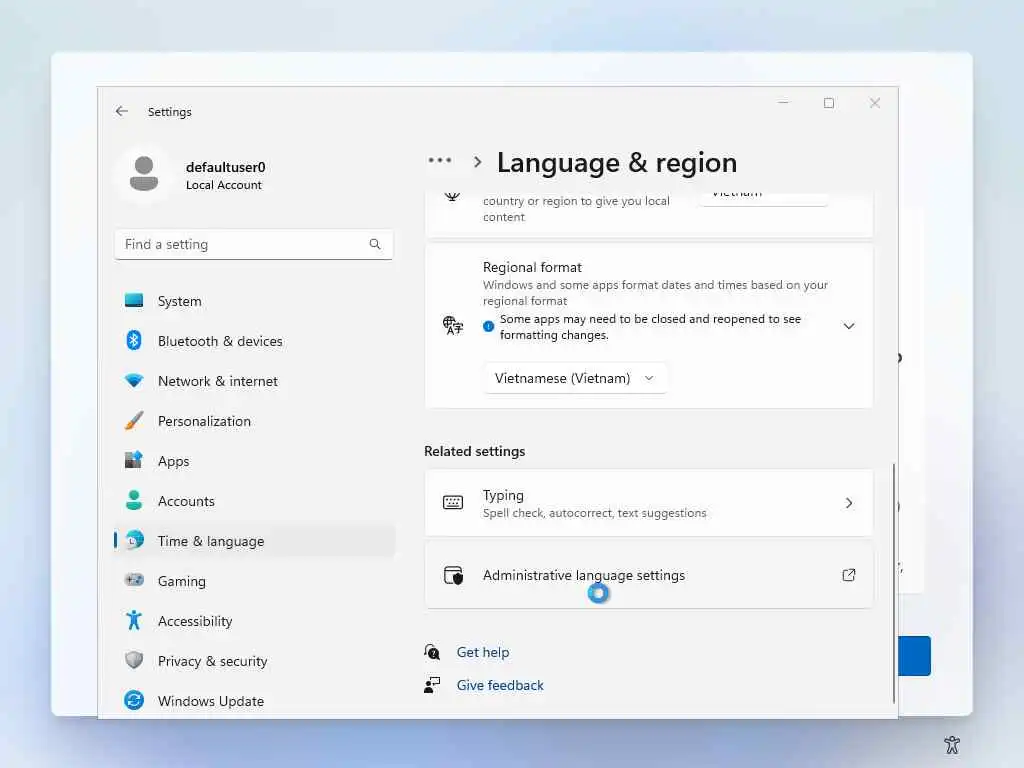Open Windows Update page

point(255,701)
